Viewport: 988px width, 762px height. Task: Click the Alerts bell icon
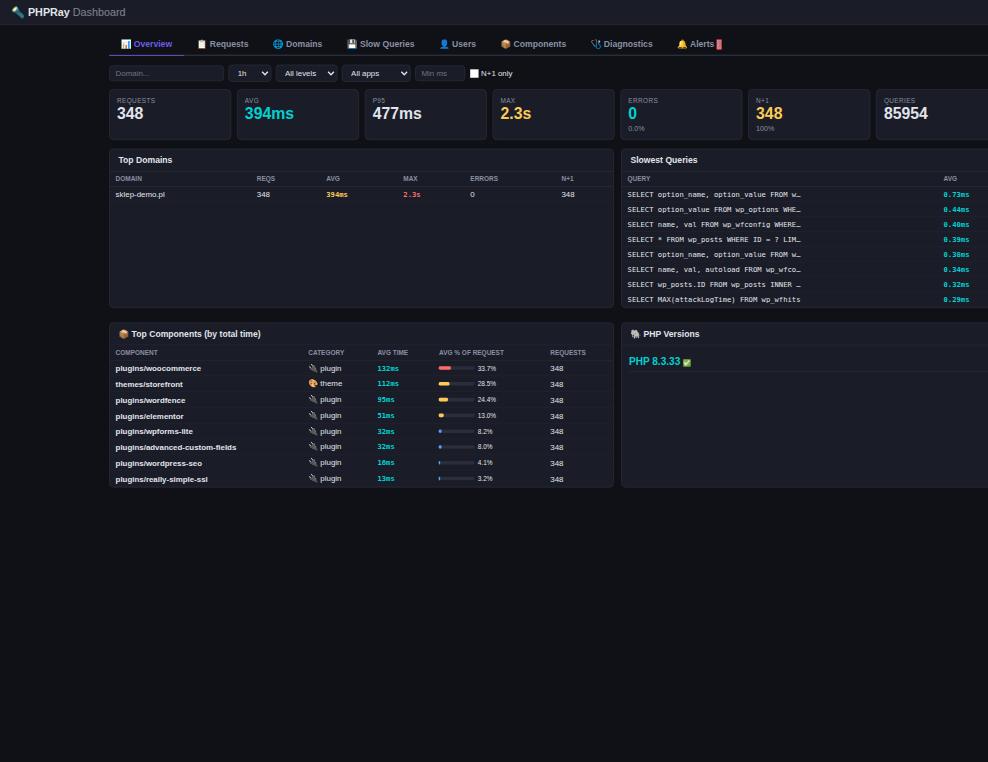tap(682, 44)
